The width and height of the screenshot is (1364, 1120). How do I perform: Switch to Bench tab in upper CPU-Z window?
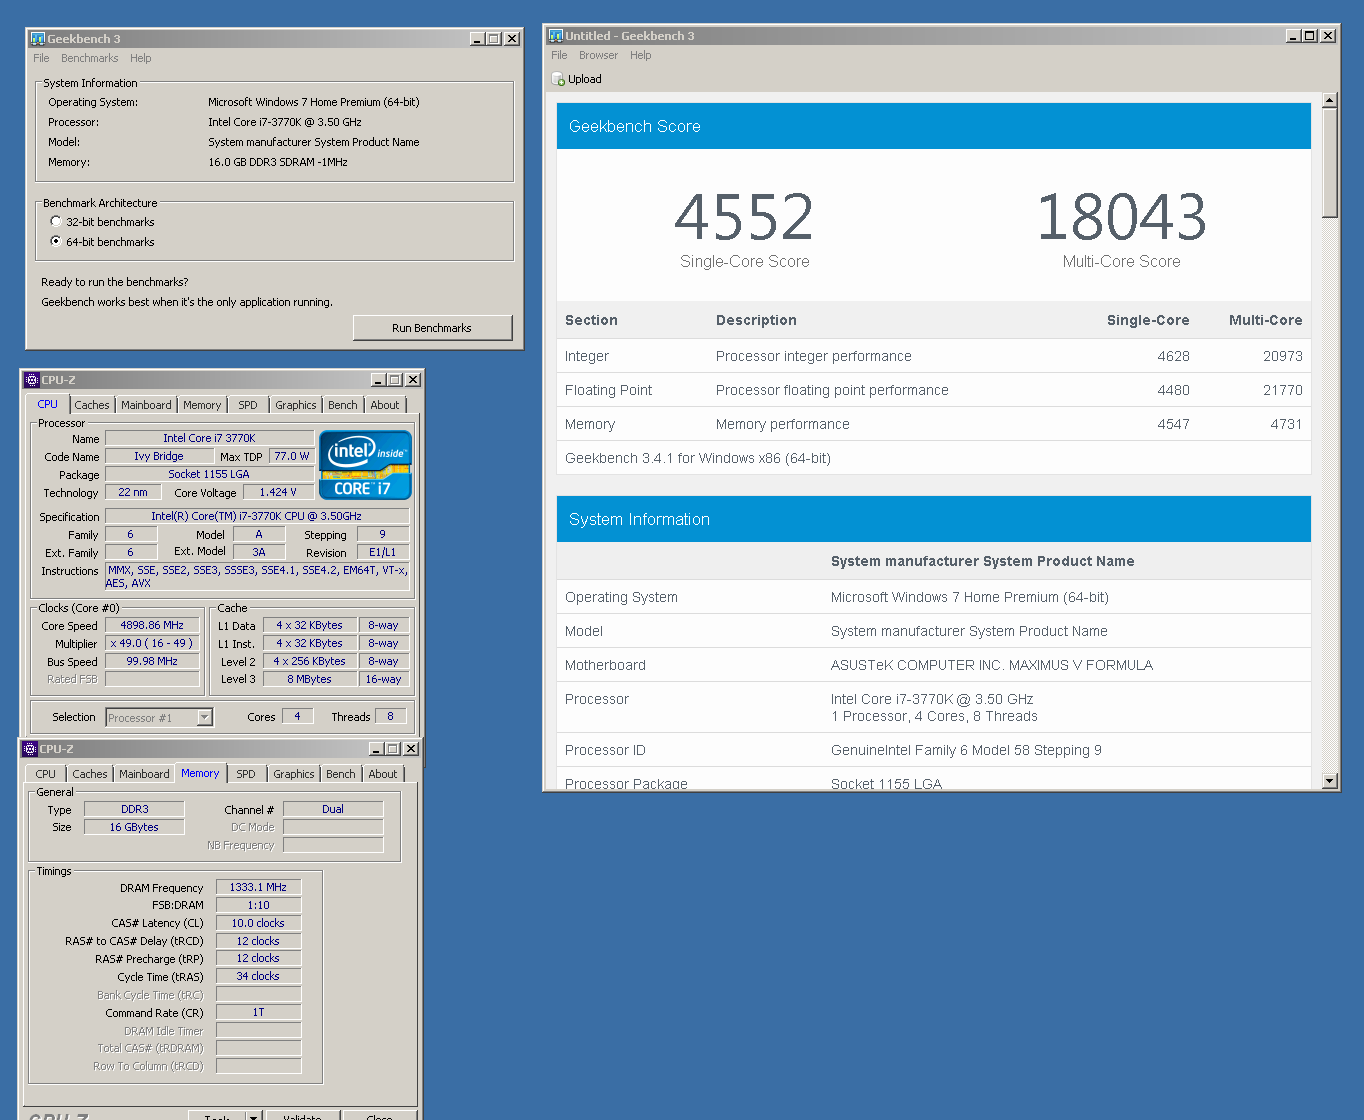343,405
